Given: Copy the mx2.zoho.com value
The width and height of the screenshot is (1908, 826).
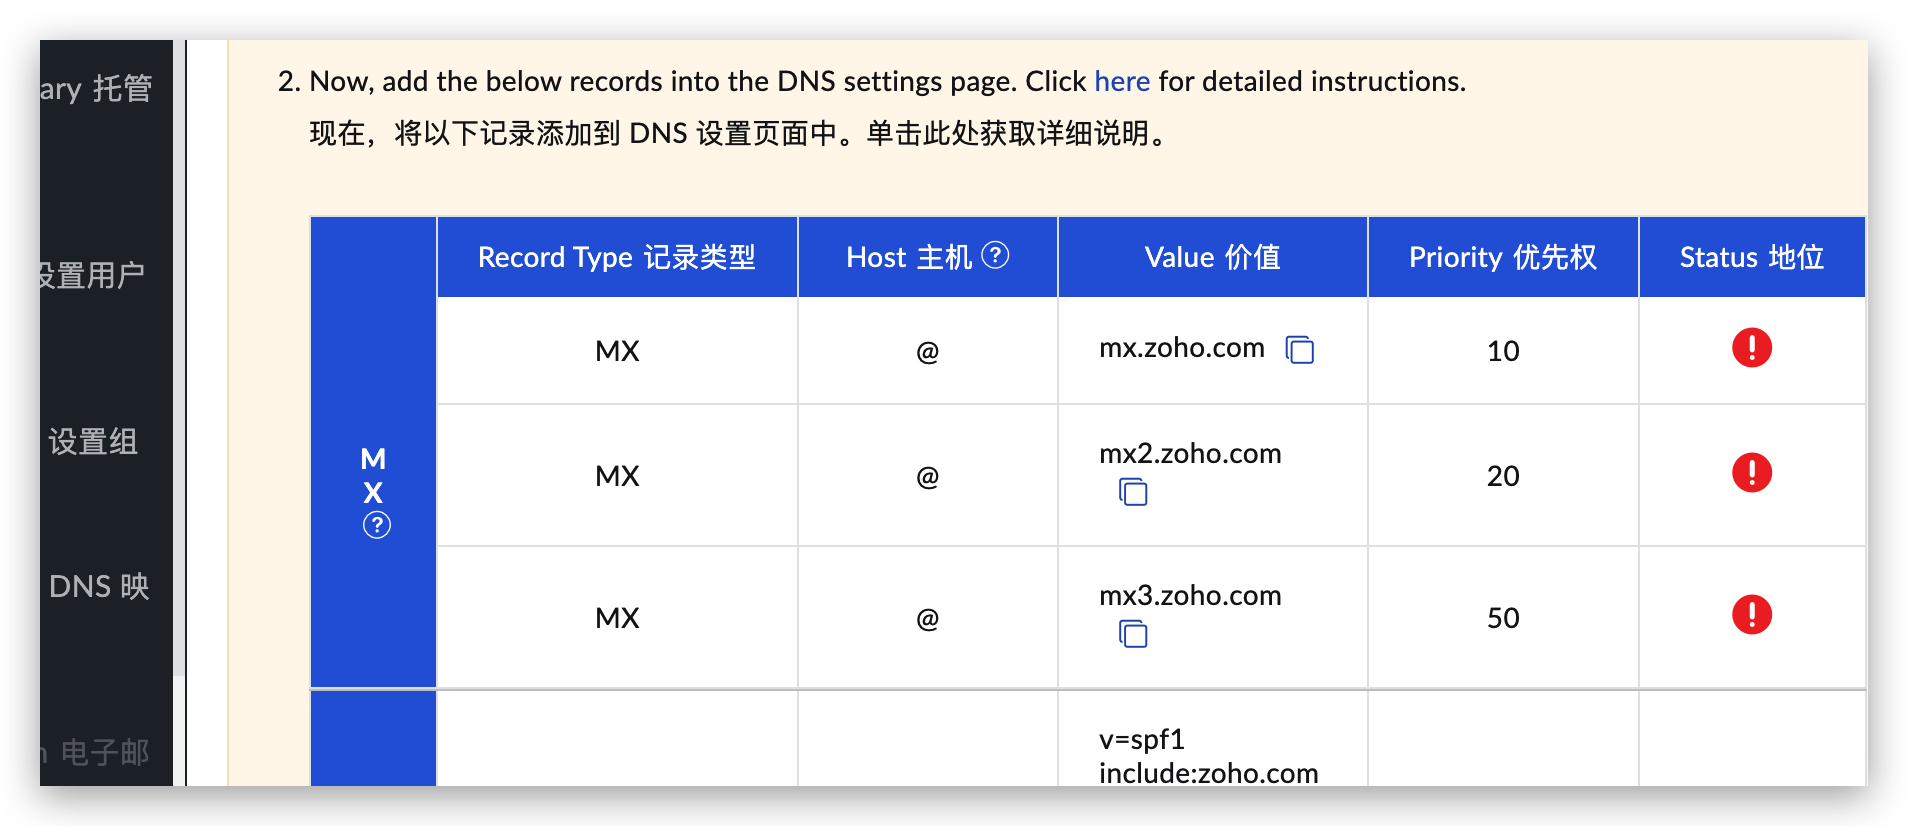Looking at the screenshot, I should click(x=1133, y=492).
